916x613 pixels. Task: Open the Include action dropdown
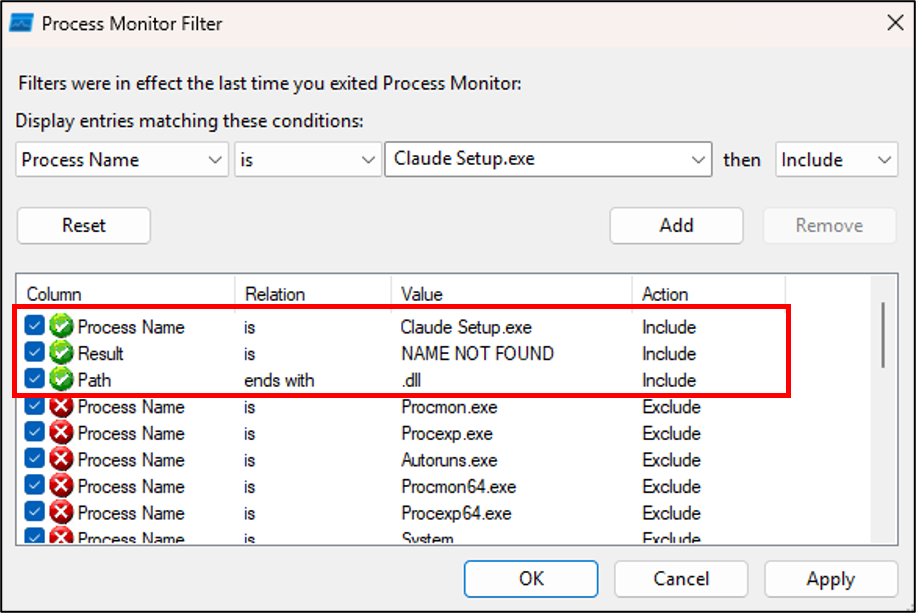pyautogui.click(x=836, y=160)
